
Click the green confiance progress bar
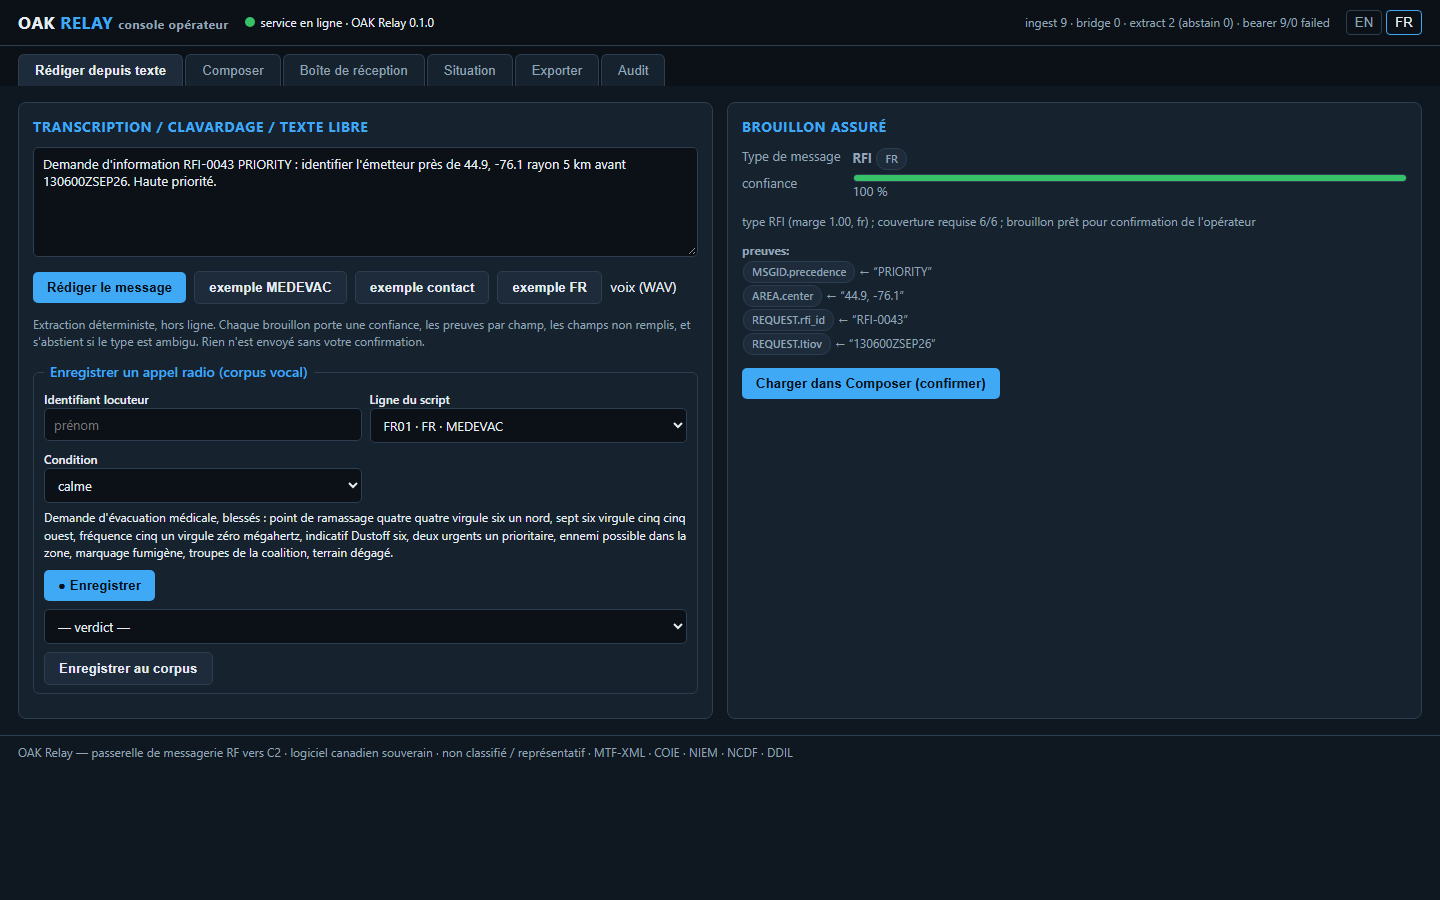point(1129,178)
